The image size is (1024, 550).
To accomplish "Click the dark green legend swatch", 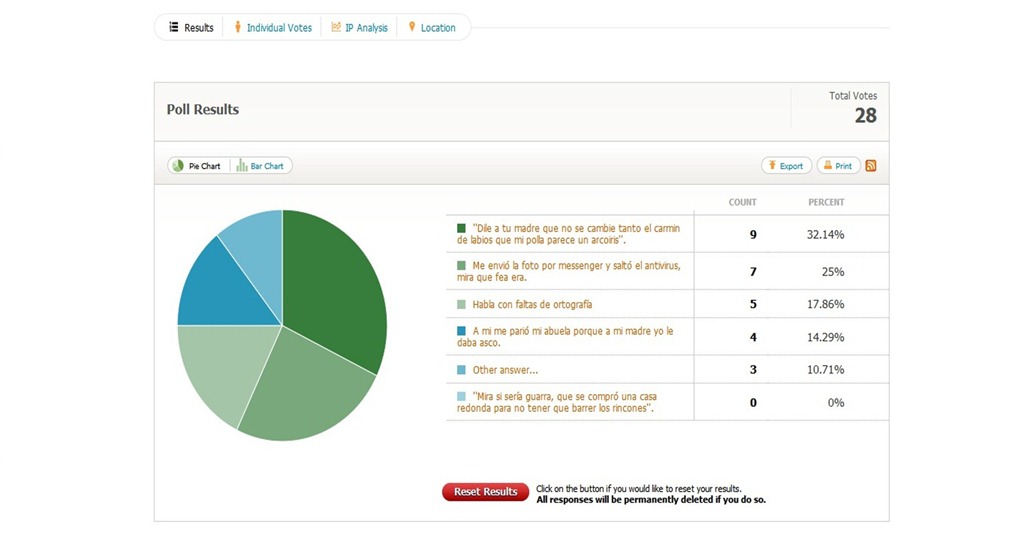I will [461, 228].
